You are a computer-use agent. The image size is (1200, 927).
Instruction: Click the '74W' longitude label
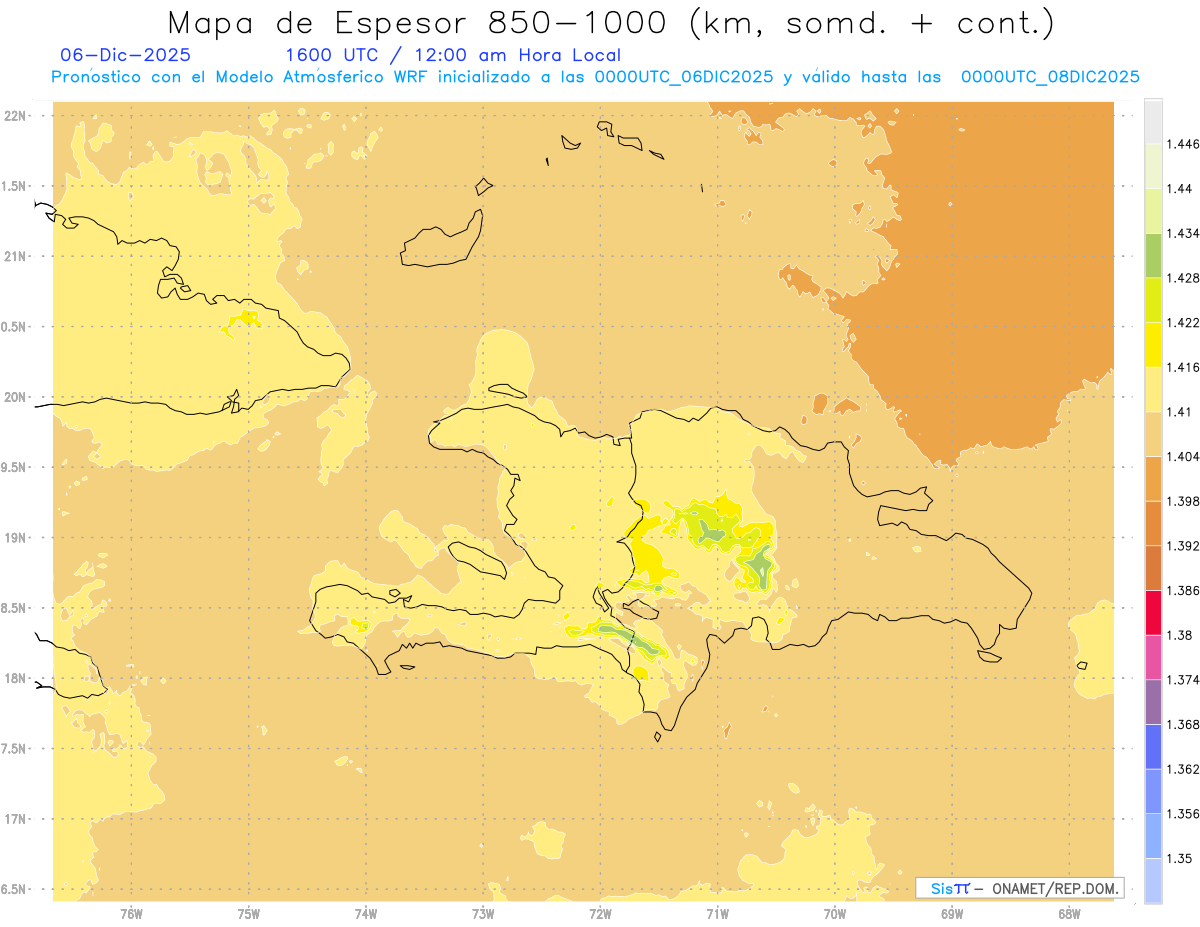coord(366,914)
